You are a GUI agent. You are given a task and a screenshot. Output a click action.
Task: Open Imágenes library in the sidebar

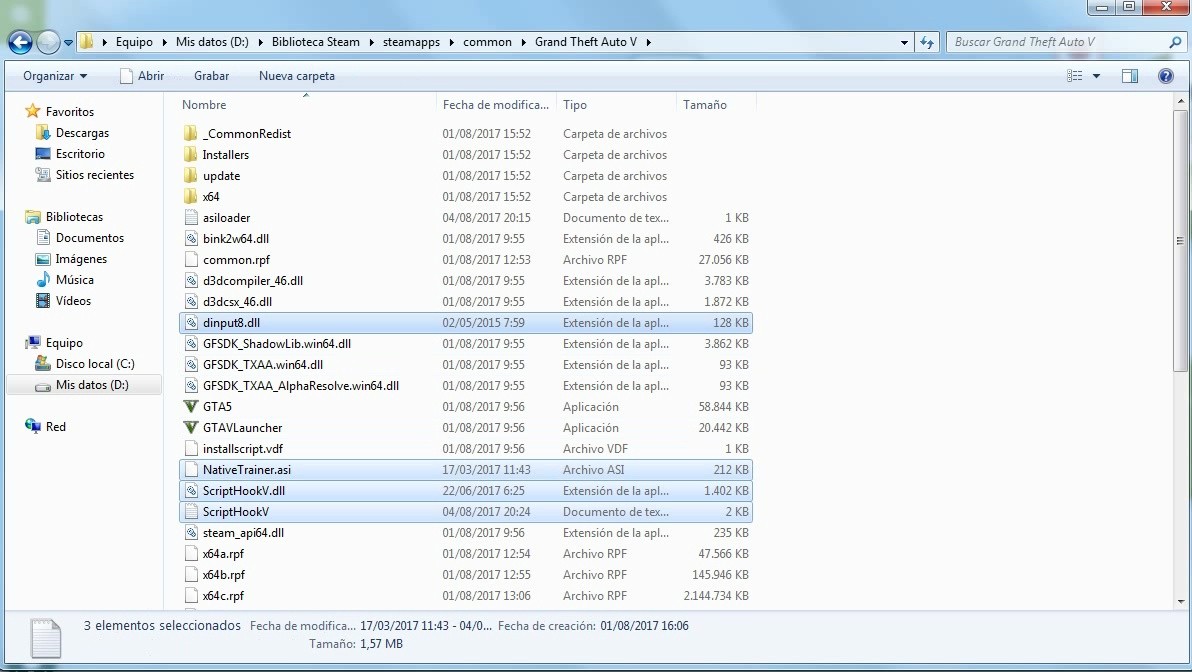[x=81, y=259]
